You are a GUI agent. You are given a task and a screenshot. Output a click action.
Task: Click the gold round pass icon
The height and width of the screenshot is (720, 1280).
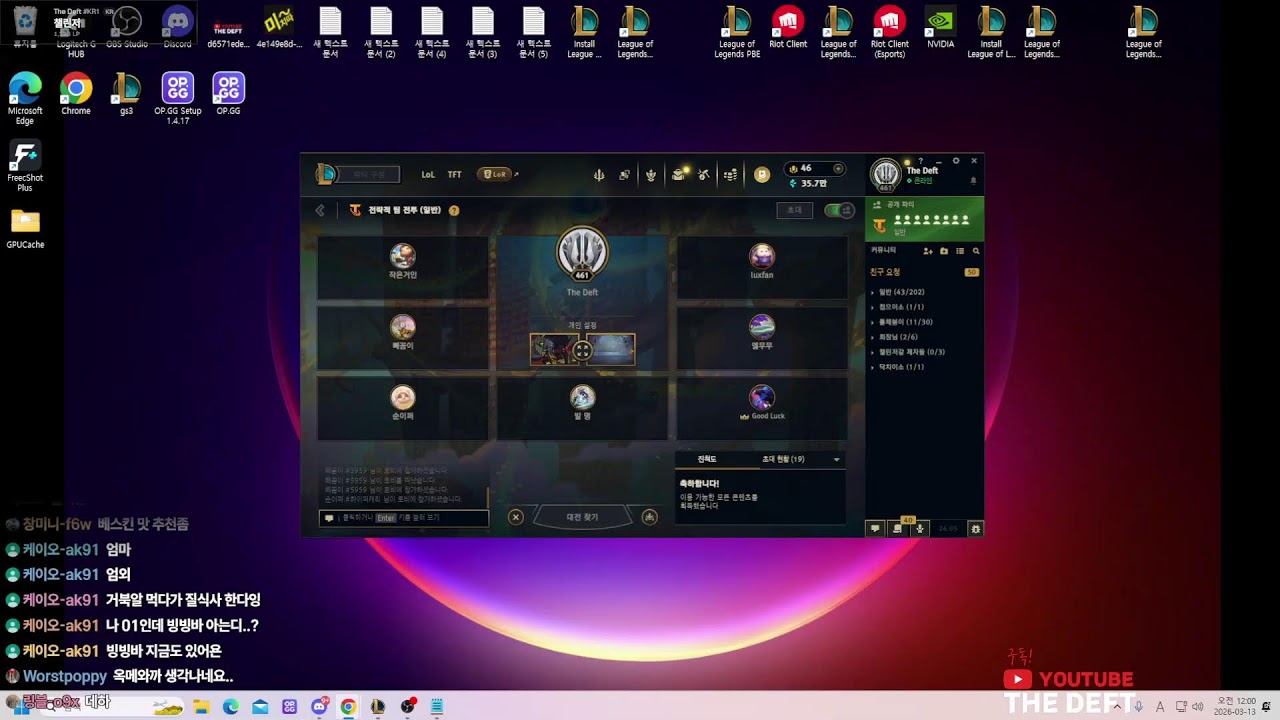tap(762, 175)
